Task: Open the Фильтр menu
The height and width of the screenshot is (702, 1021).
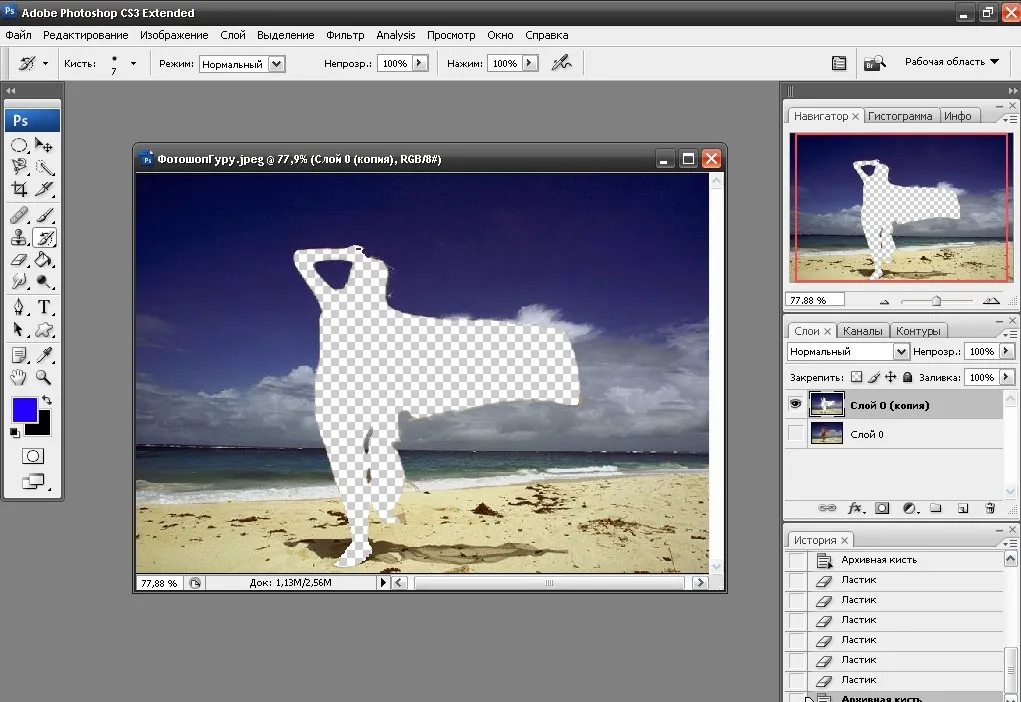Action: coord(345,35)
